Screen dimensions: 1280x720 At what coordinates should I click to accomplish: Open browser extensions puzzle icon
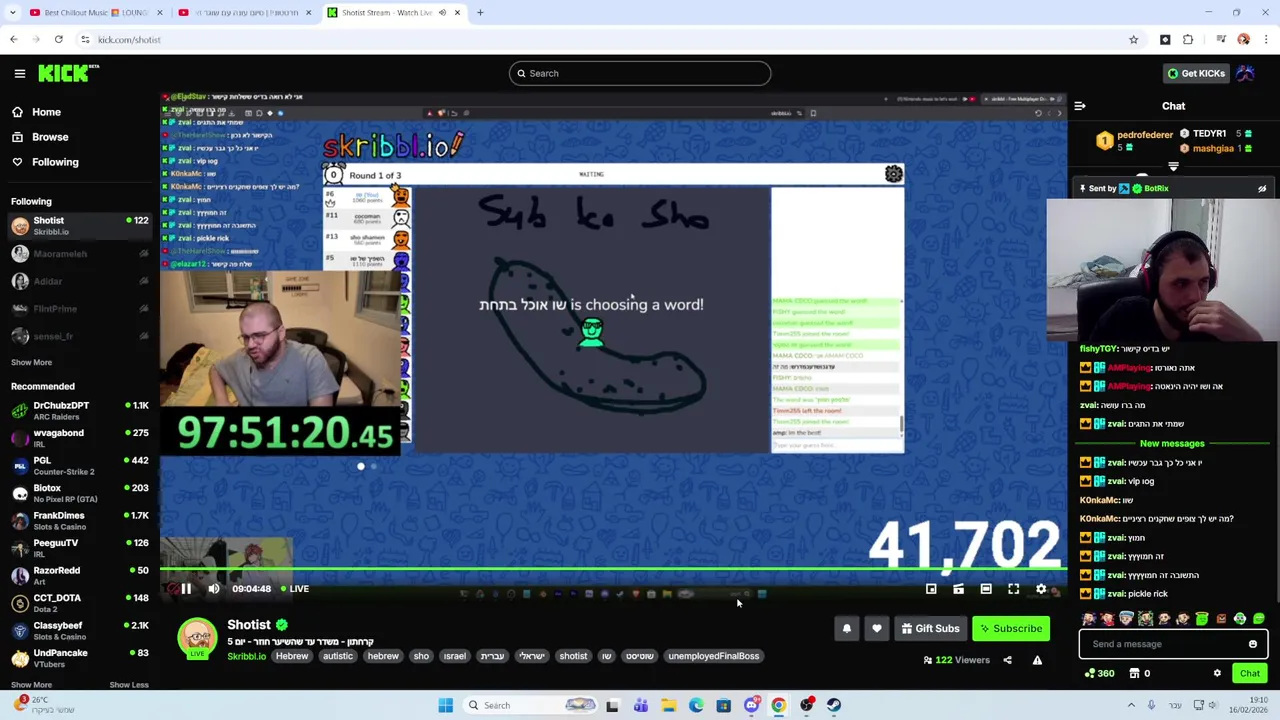(1188, 40)
